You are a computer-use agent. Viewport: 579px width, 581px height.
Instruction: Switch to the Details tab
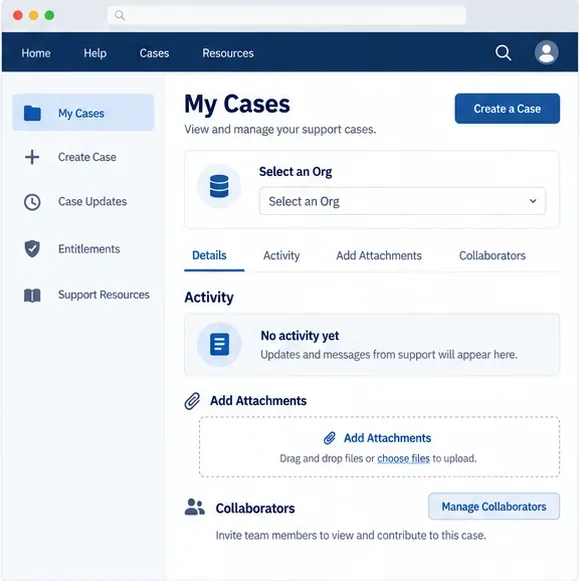[x=209, y=255]
